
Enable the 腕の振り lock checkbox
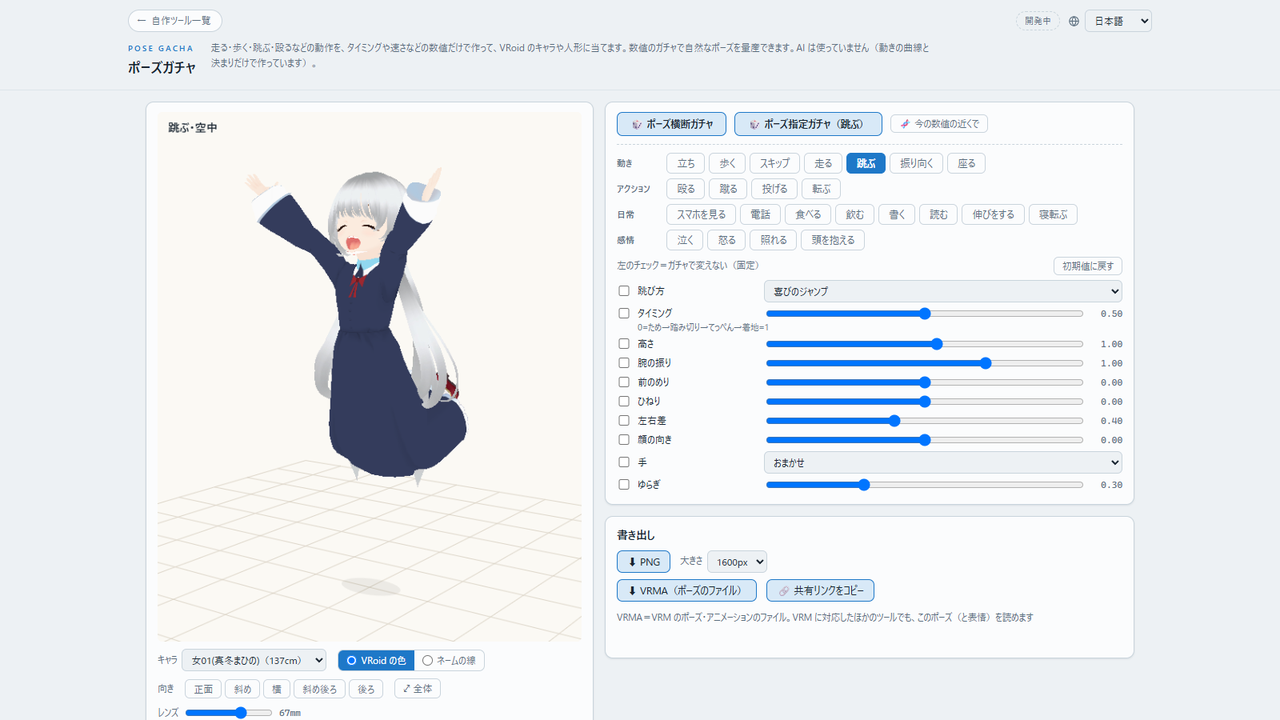624,363
